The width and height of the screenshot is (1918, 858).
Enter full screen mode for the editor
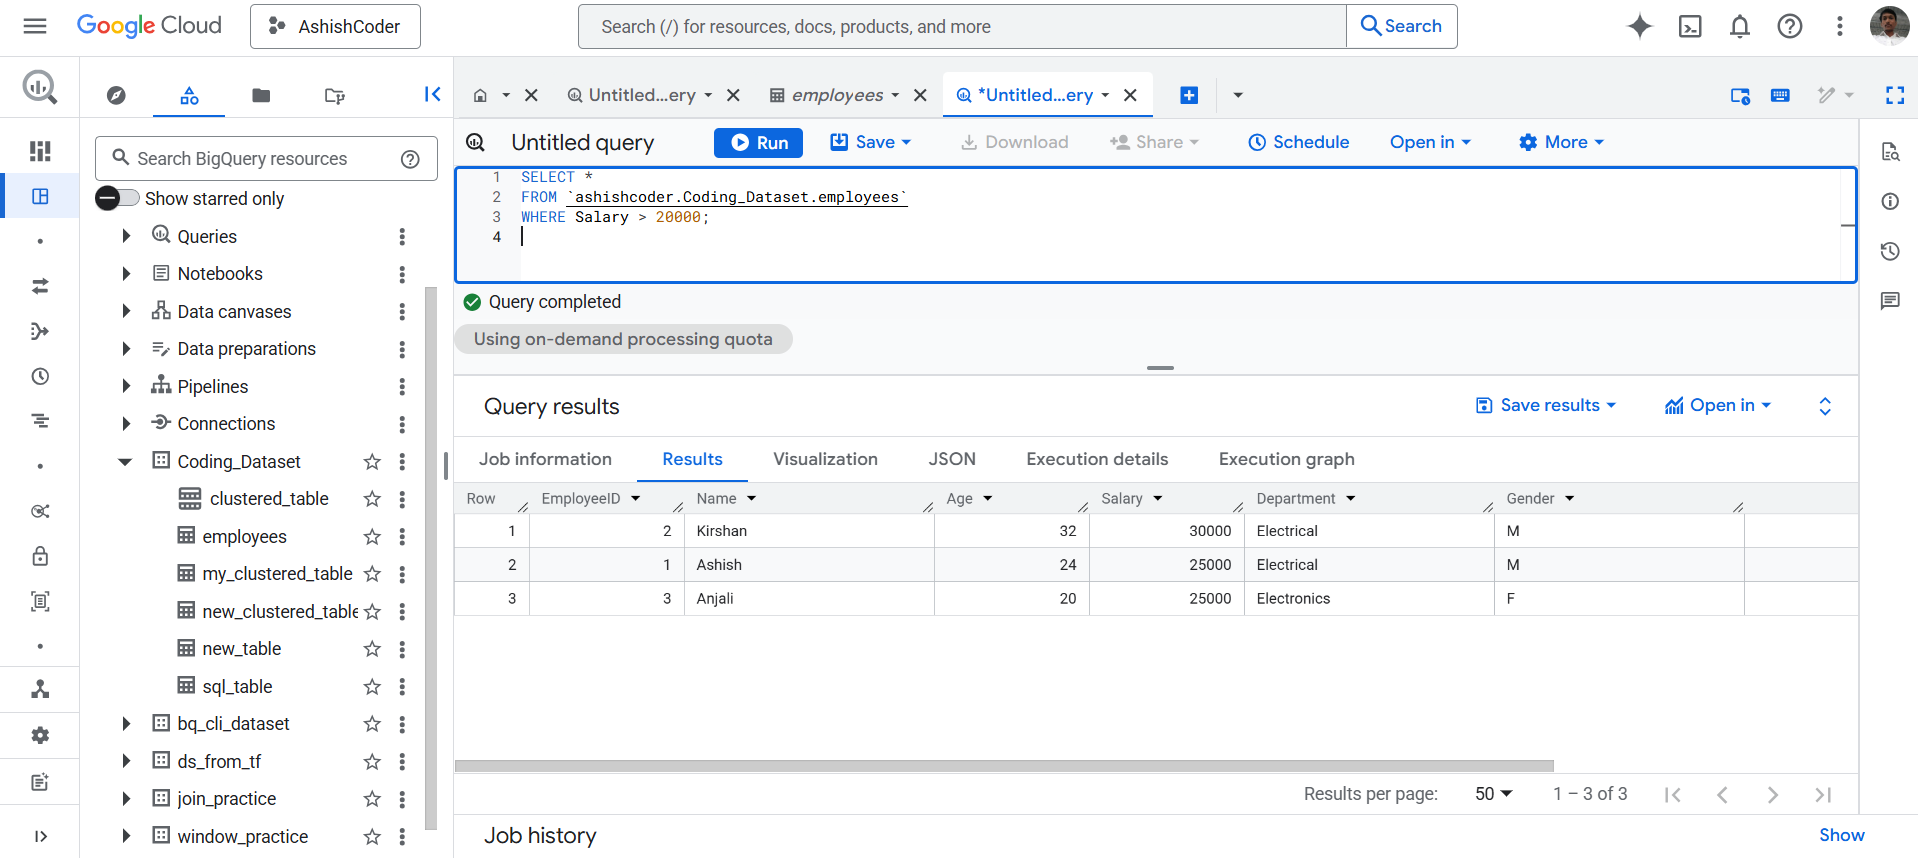tap(1895, 95)
